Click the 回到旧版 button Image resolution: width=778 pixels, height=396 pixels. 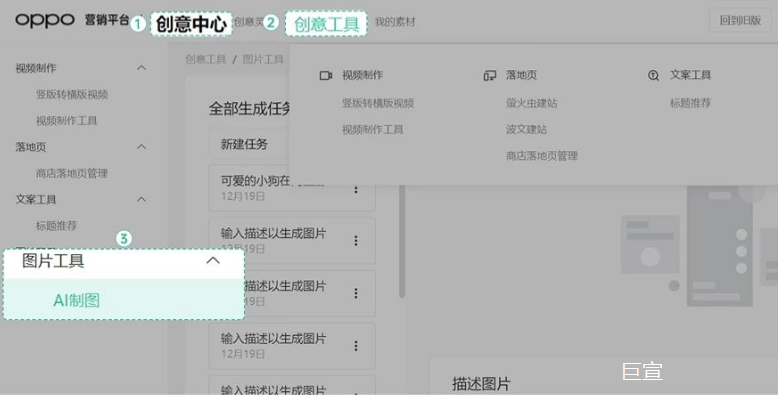coord(740,20)
